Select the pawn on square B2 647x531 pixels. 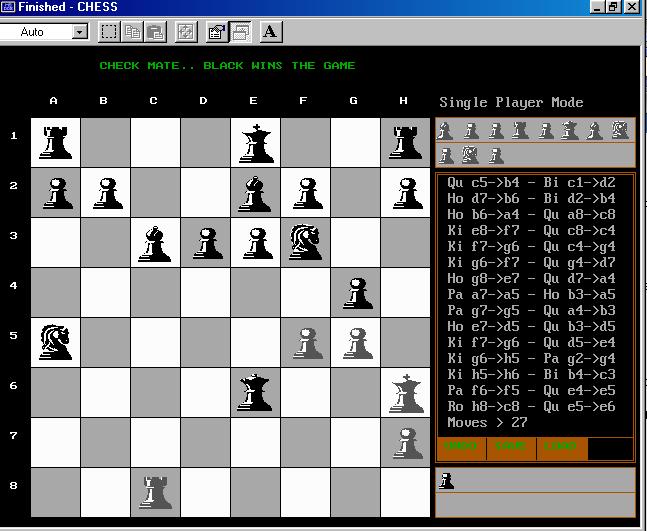107,193
